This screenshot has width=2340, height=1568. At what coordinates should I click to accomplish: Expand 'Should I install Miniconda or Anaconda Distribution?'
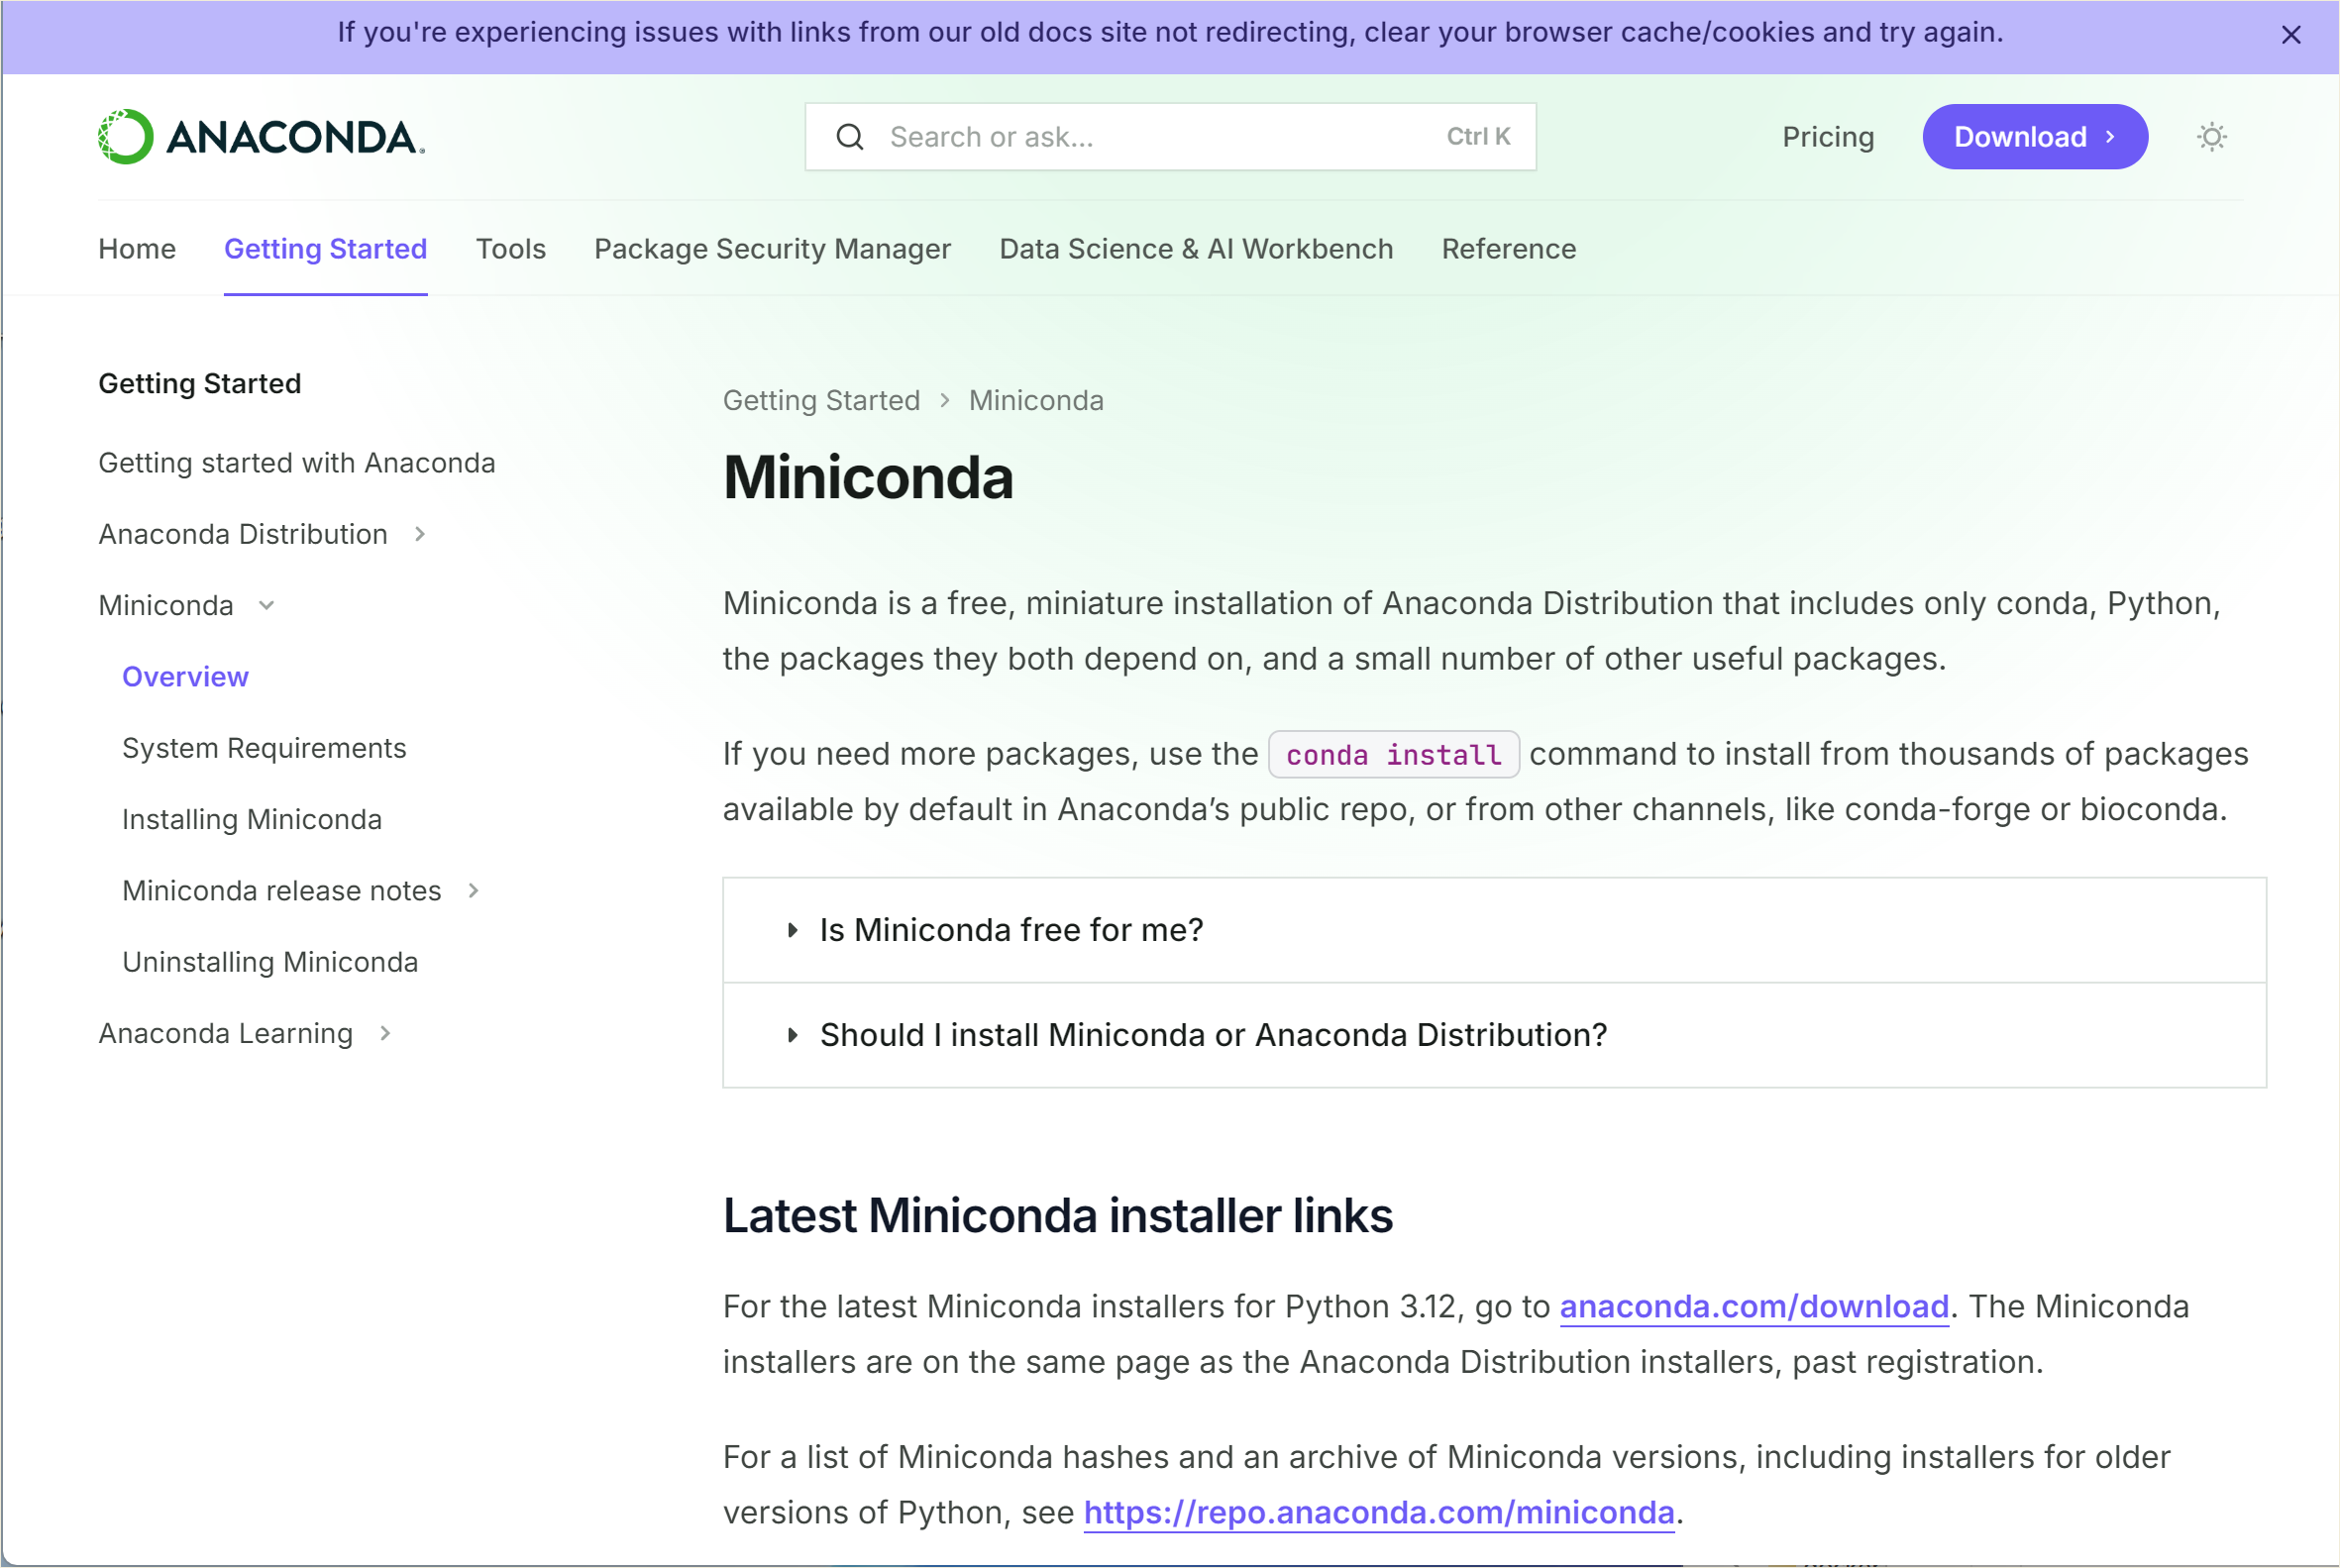click(x=1494, y=1035)
